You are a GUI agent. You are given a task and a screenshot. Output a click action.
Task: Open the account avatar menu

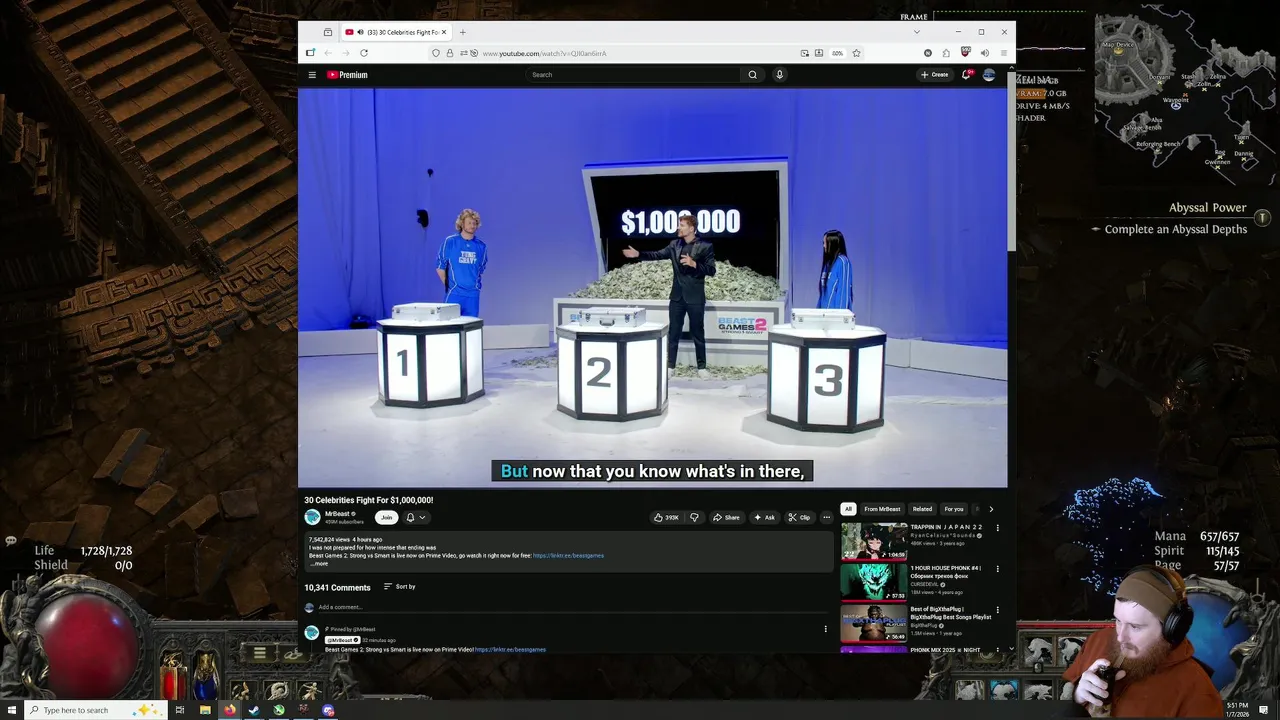click(x=989, y=75)
